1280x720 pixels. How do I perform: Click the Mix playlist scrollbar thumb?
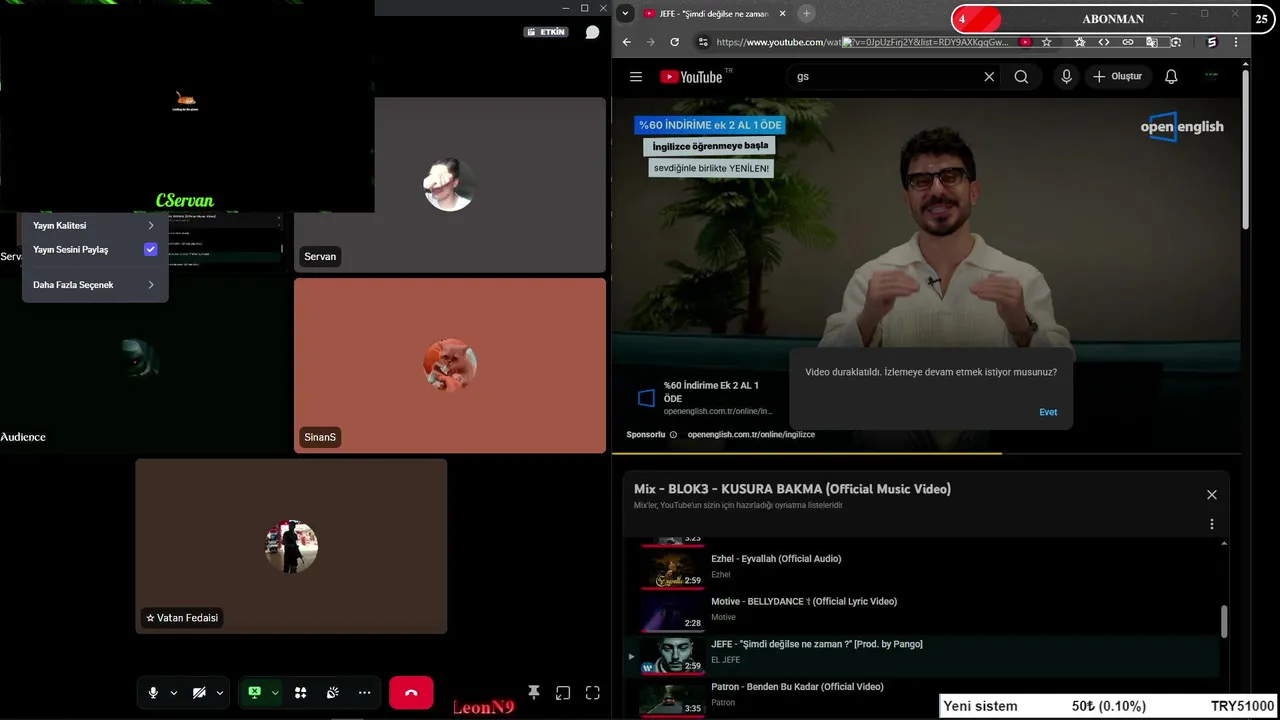coord(1224,621)
